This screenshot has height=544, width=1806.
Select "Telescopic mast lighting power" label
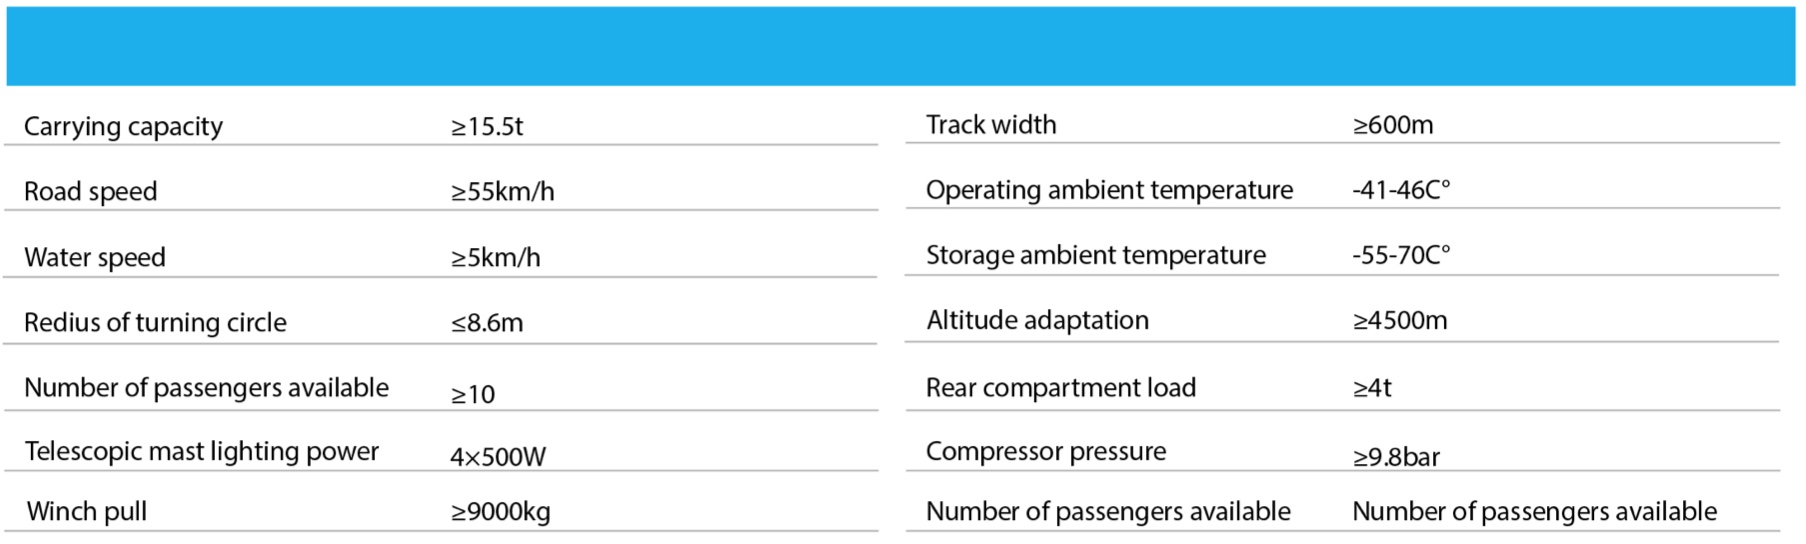tap(202, 452)
